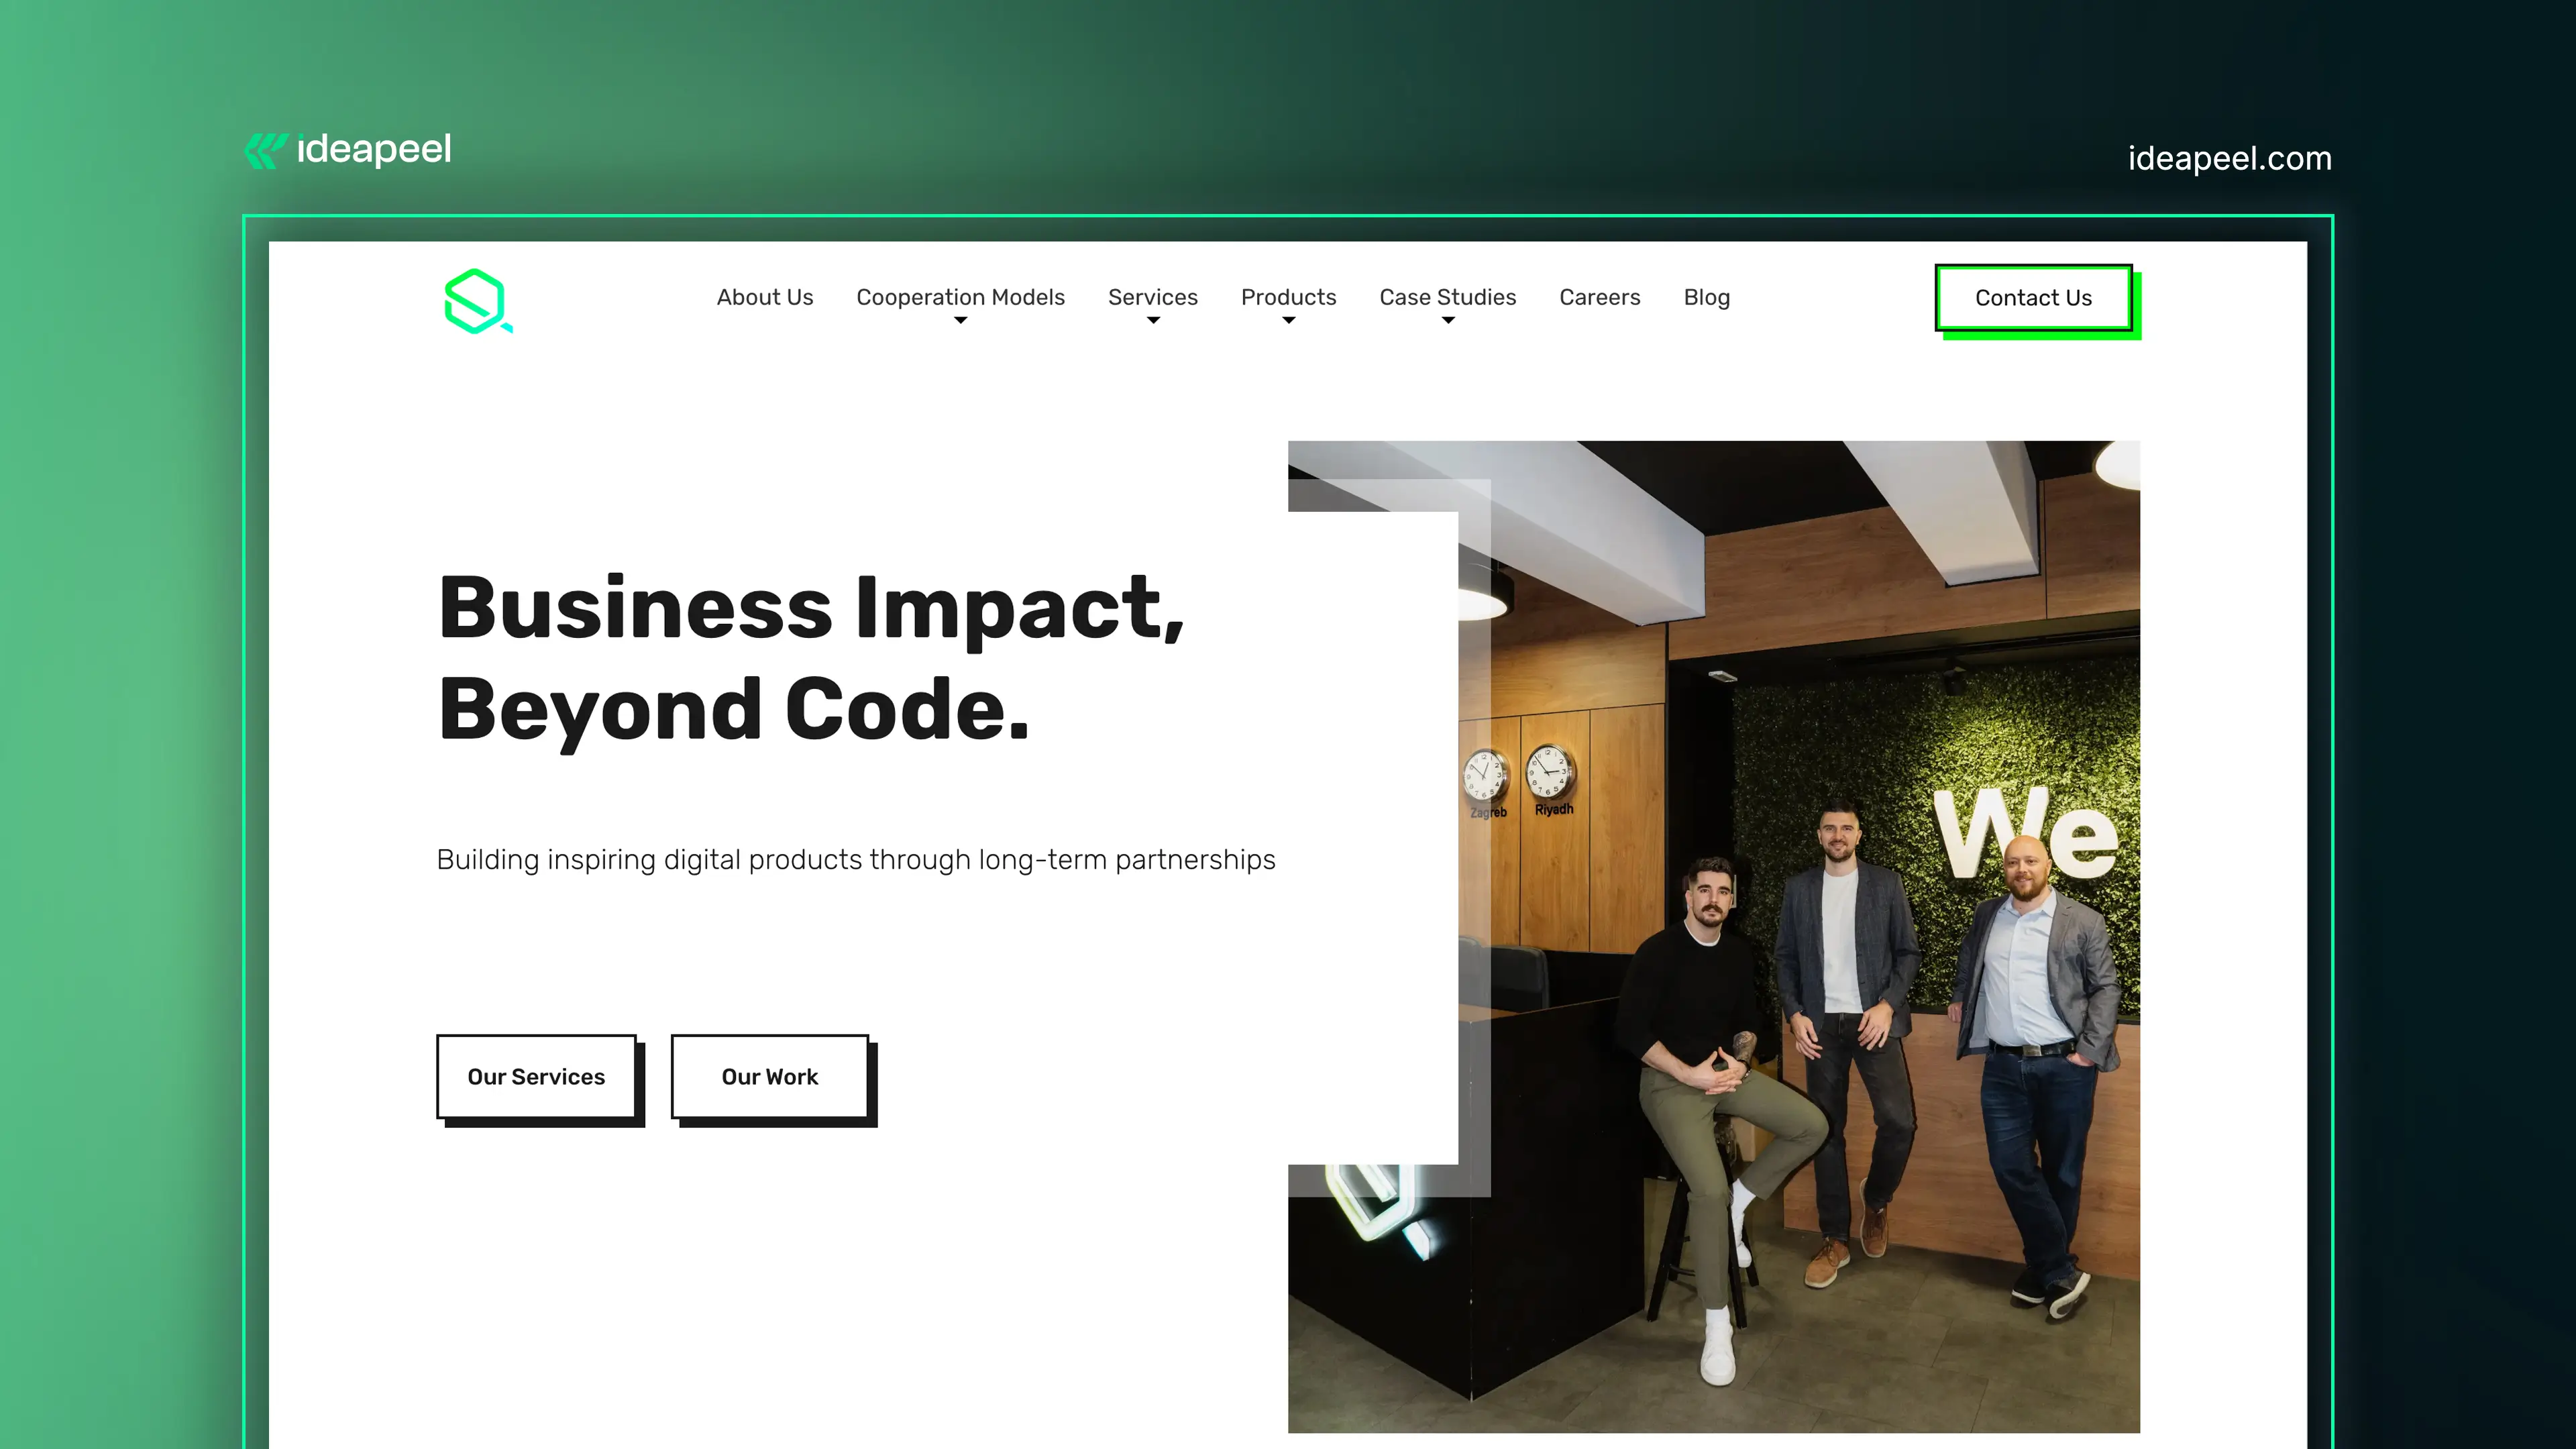
Task: Open the Services menu item
Action: point(1152,297)
